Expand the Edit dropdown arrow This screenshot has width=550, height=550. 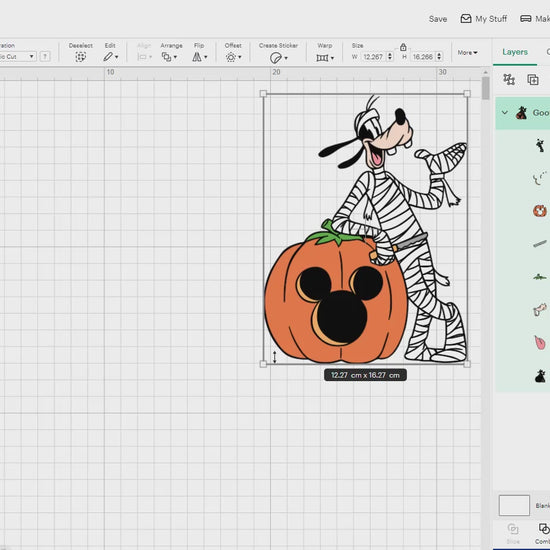point(116,57)
